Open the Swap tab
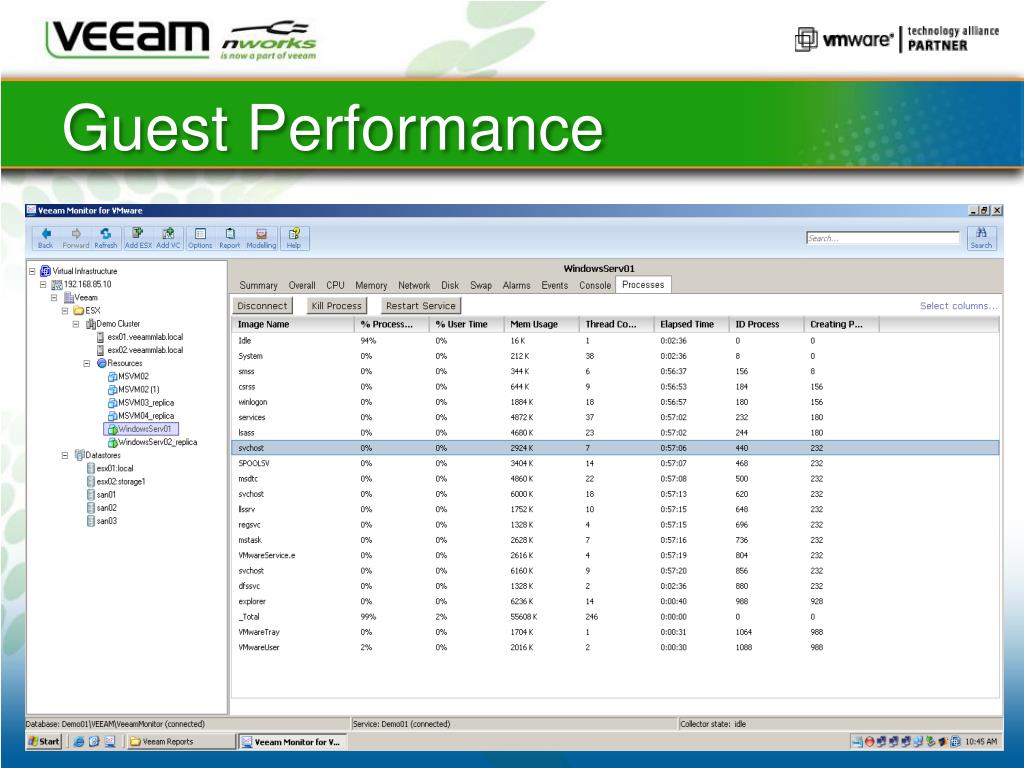Viewport: 1024px width, 768px height. [481, 285]
